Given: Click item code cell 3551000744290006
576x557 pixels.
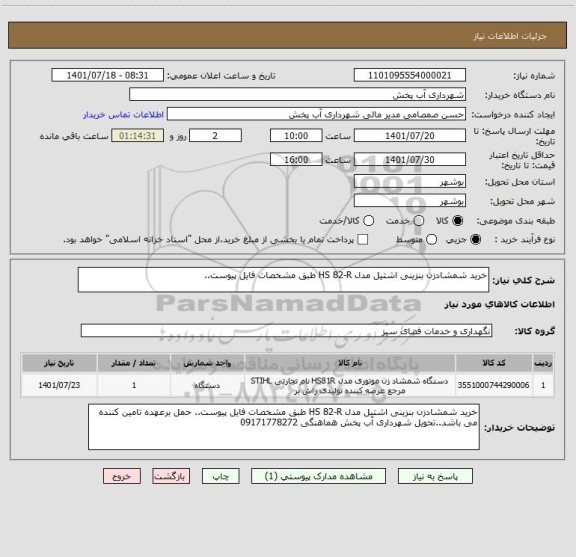Looking at the screenshot, I should coord(493,385).
